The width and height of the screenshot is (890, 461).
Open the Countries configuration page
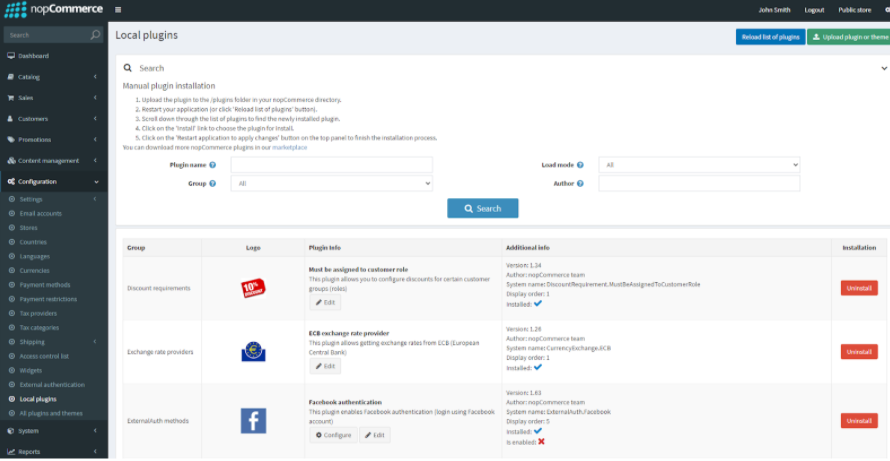pos(33,242)
